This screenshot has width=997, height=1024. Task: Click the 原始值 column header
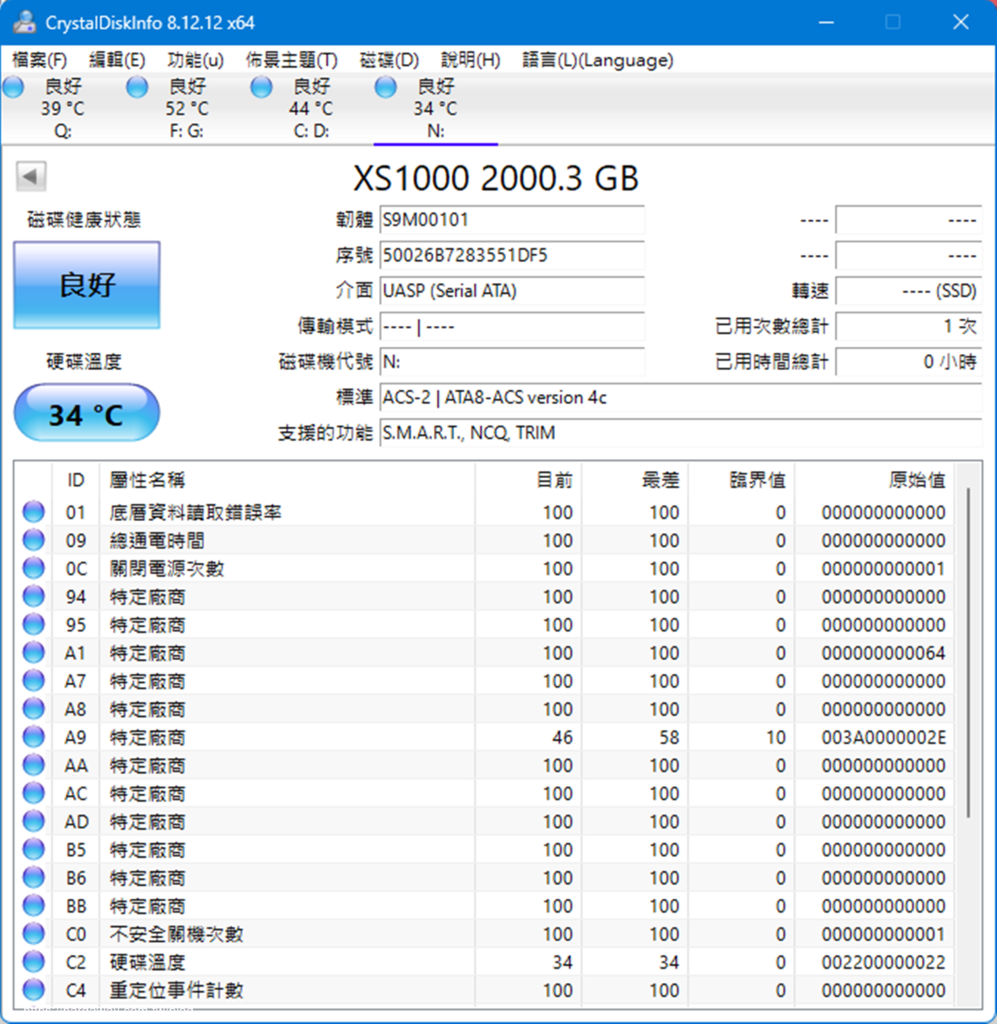tap(874, 481)
